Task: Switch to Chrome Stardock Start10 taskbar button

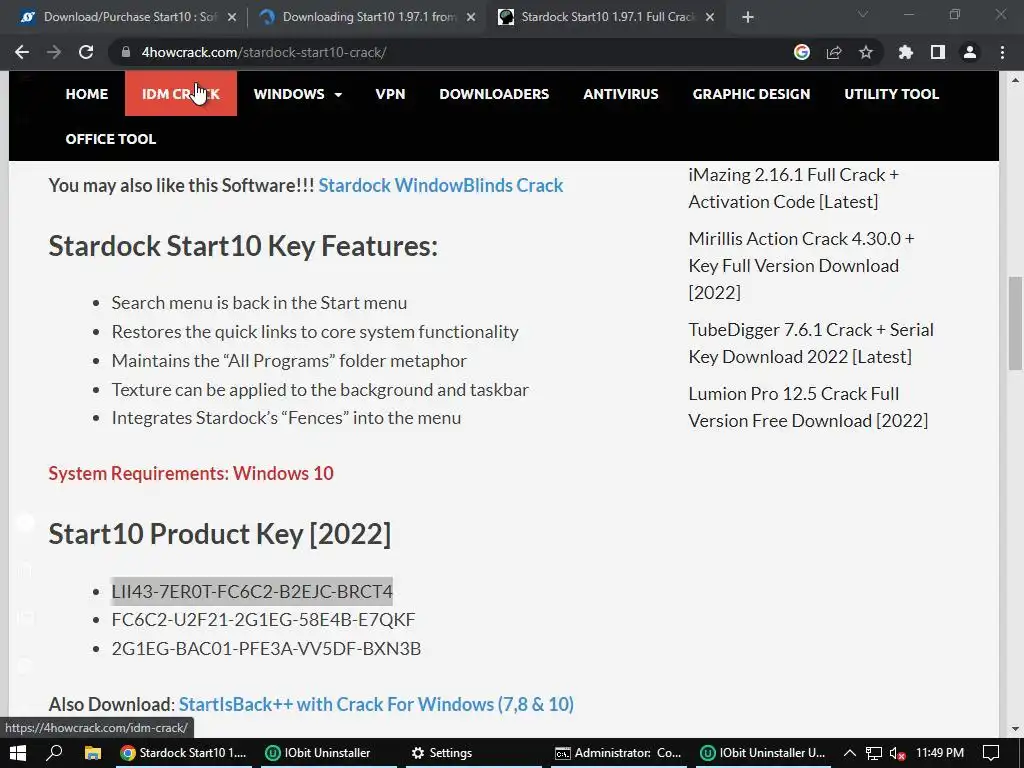Action: point(184,753)
